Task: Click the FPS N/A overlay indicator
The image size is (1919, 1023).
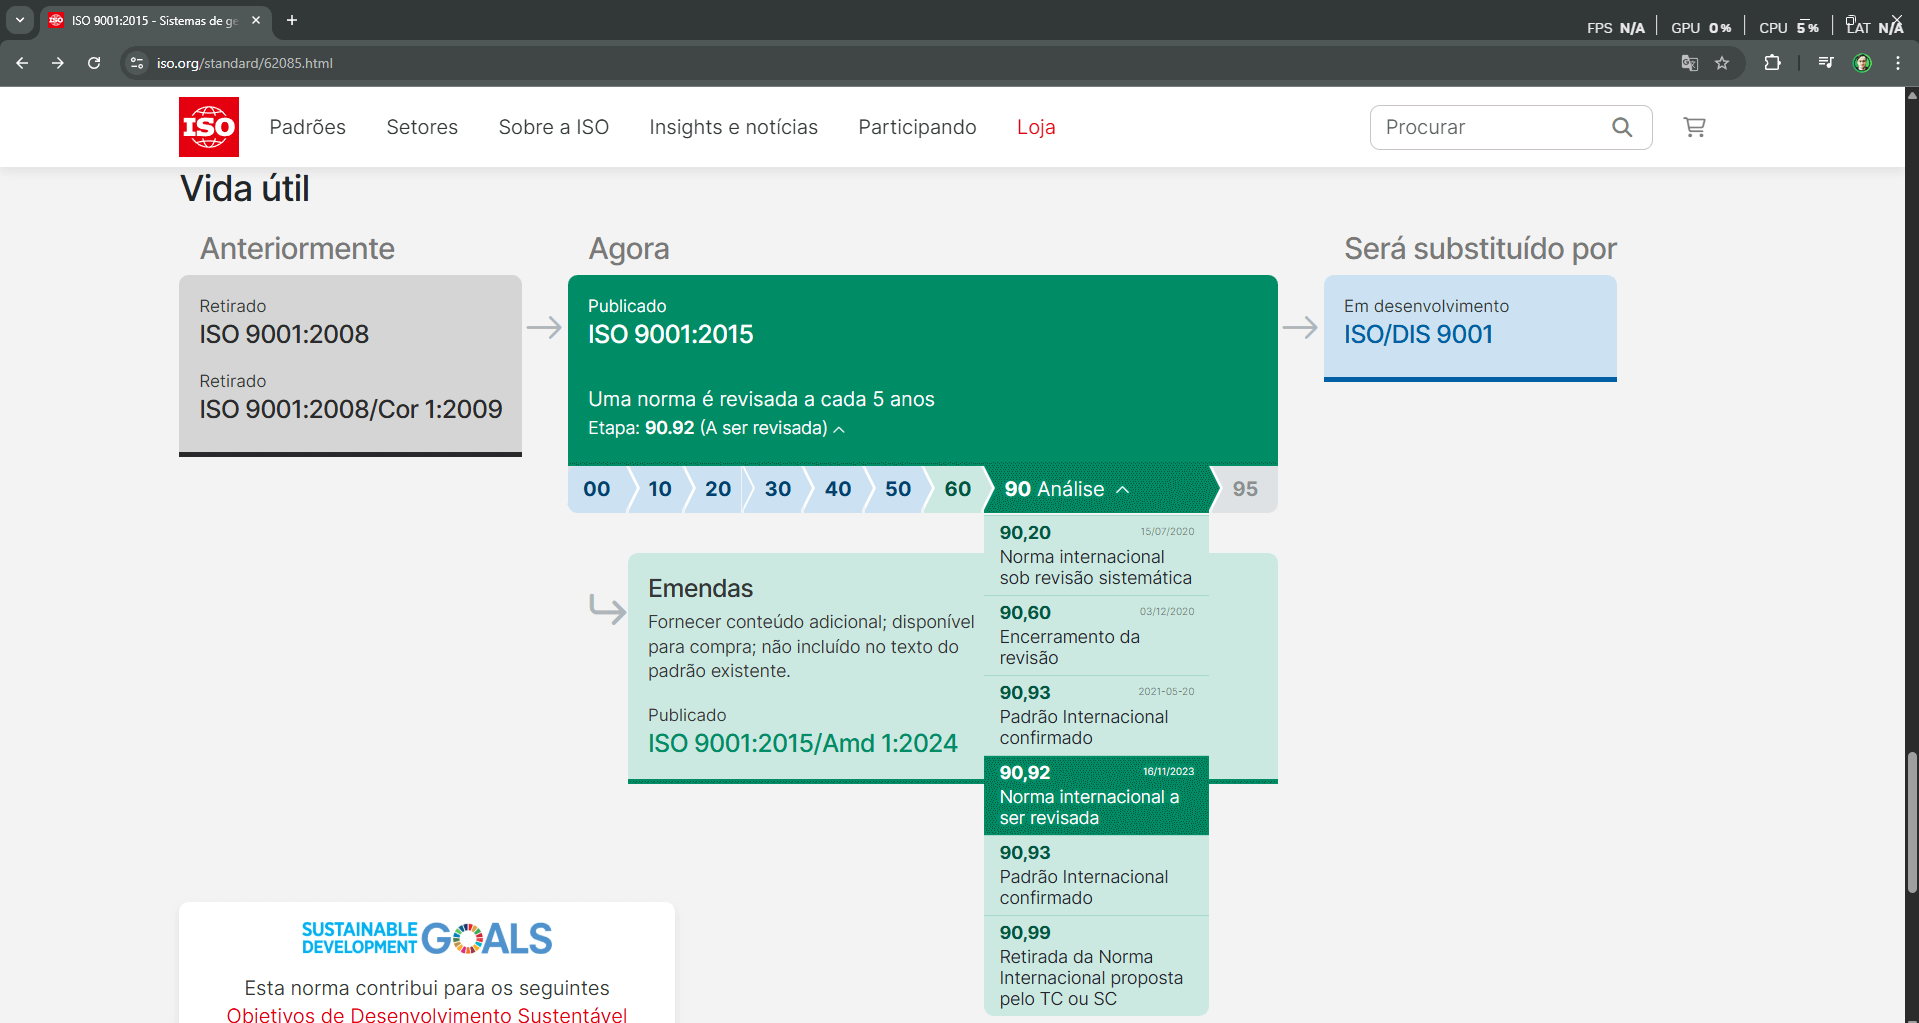Action: (1615, 28)
